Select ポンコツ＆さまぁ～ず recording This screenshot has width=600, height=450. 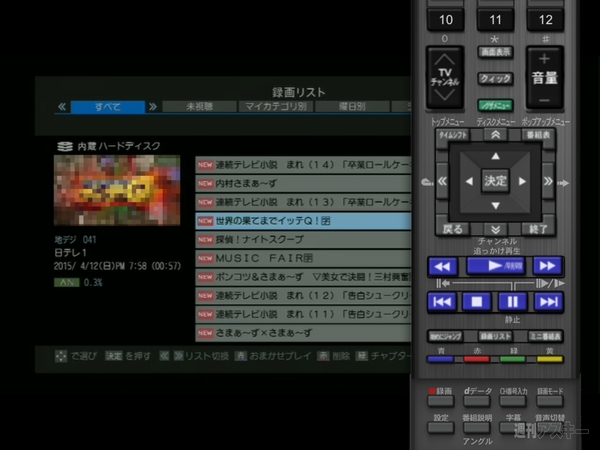[x=303, y=277]
